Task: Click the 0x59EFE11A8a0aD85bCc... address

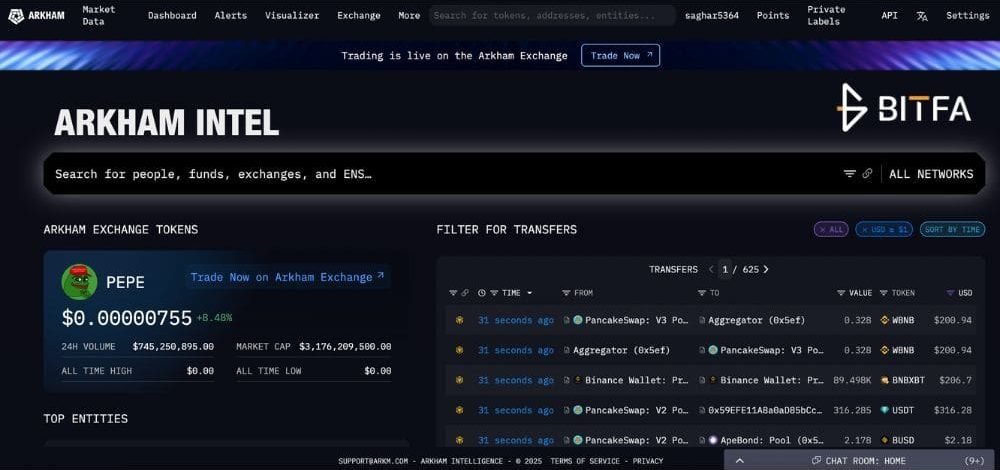Action: (765, 410)
